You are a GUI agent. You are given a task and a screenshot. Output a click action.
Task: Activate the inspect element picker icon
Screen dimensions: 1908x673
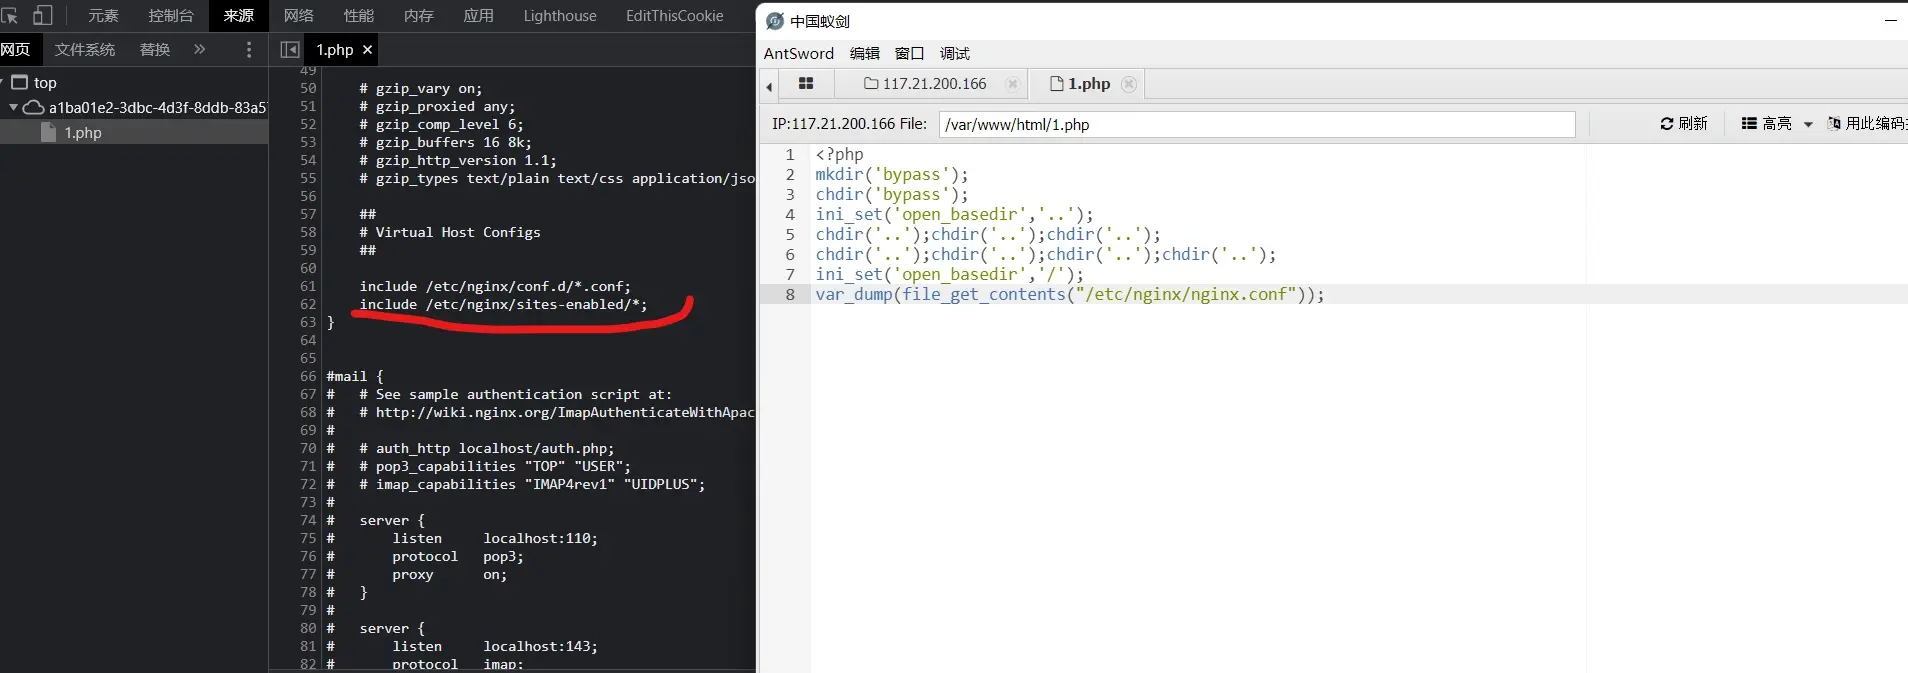point(10,16)
